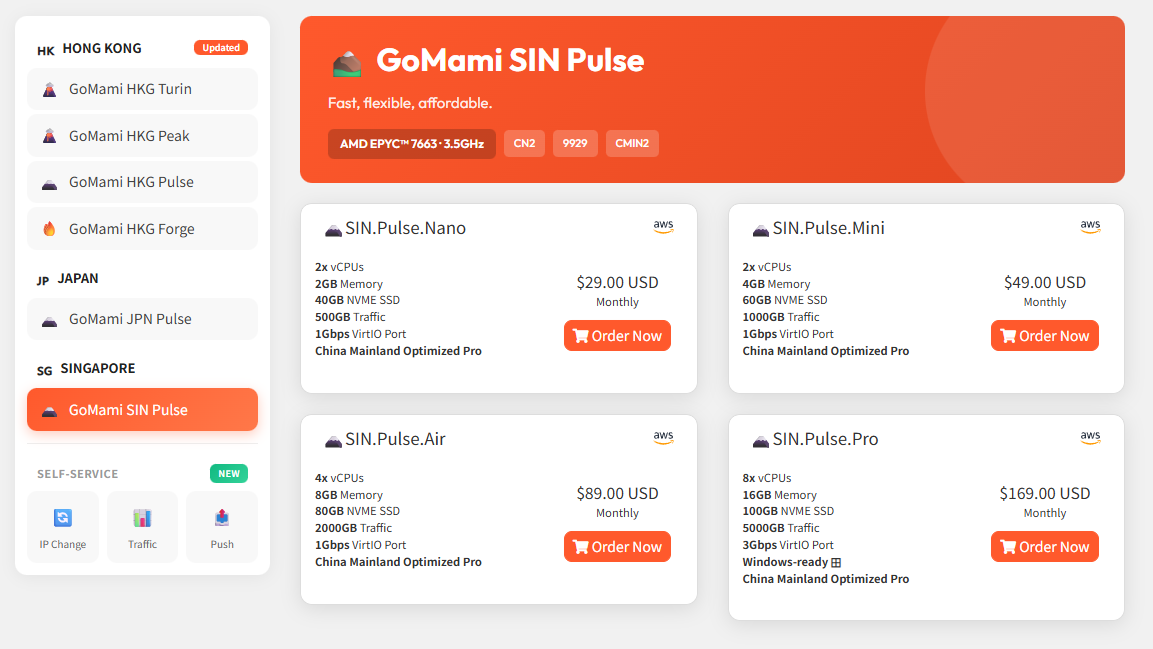The height and width of the screenshot is (649, 1153).
Task: Select the active GoMami SIN Pulse item
Action: (142, 410)
